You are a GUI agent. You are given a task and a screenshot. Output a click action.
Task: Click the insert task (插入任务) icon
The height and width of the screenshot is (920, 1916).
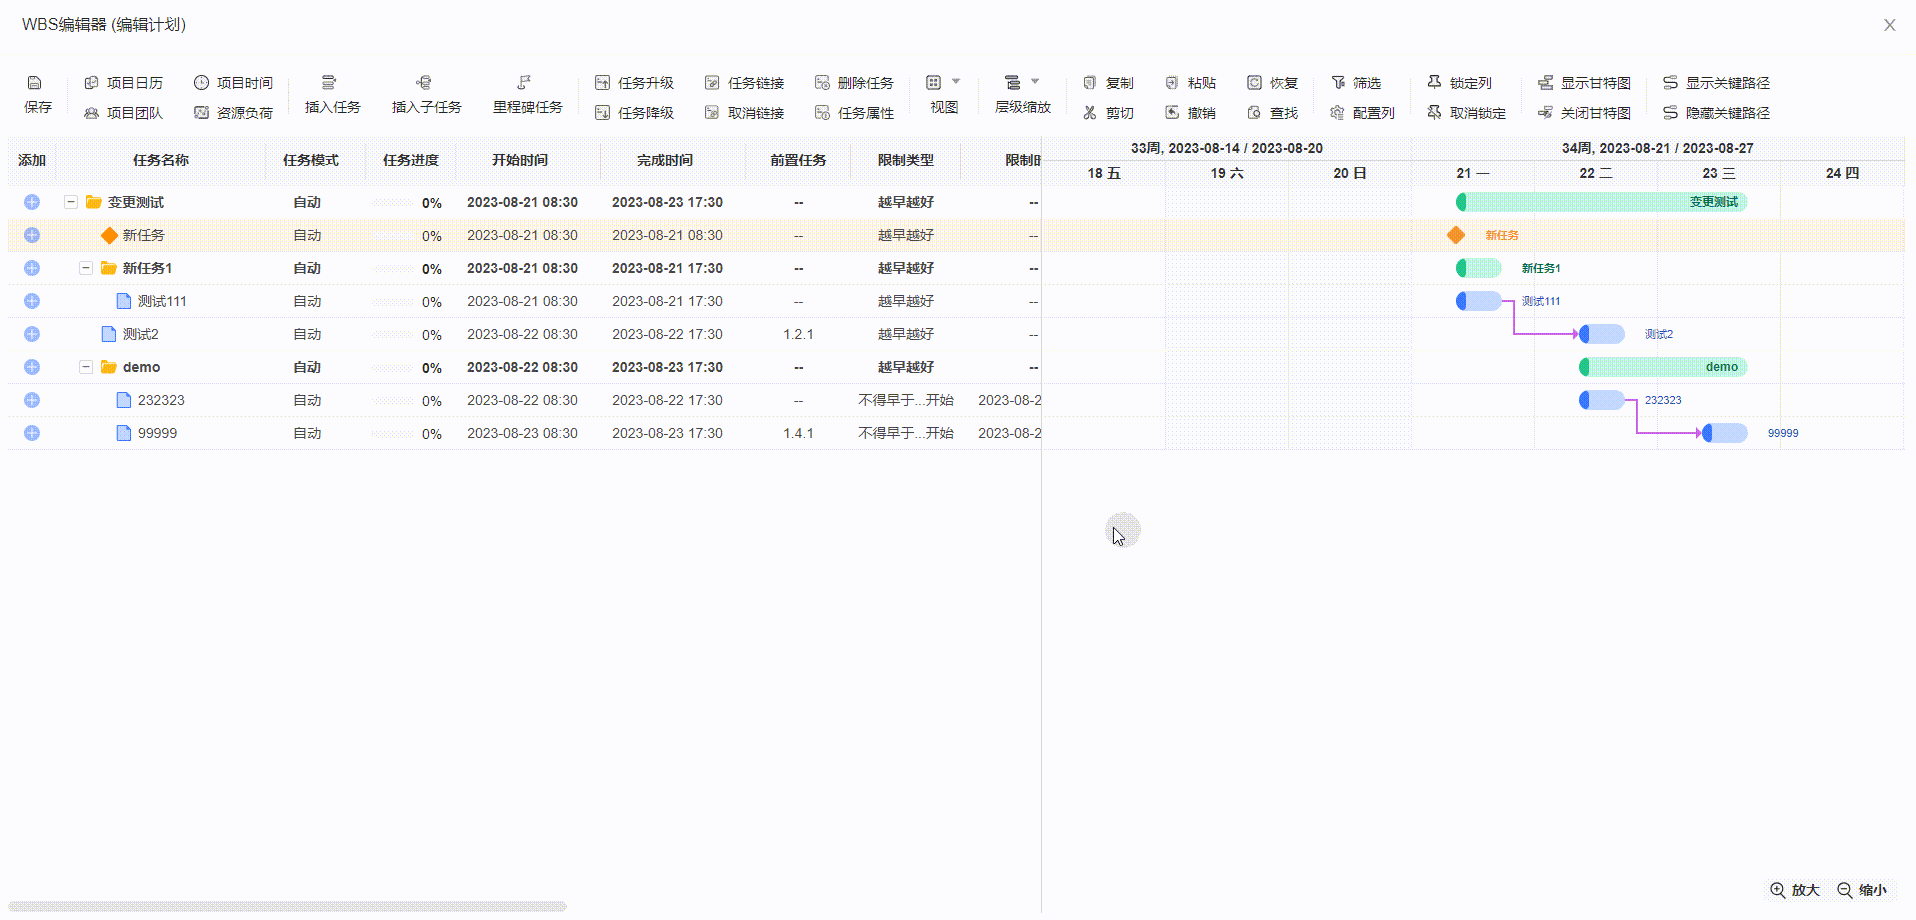329,83
